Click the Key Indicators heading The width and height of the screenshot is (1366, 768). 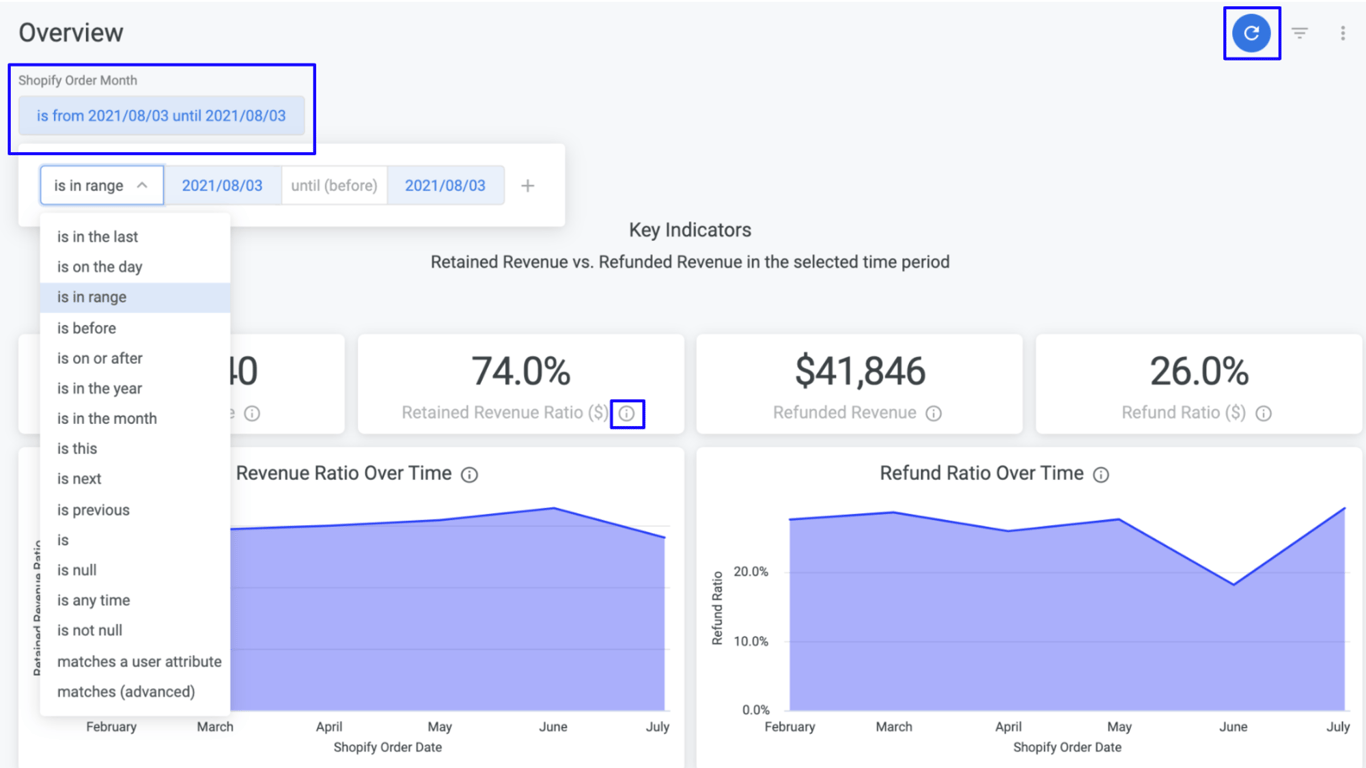(690, 230)
